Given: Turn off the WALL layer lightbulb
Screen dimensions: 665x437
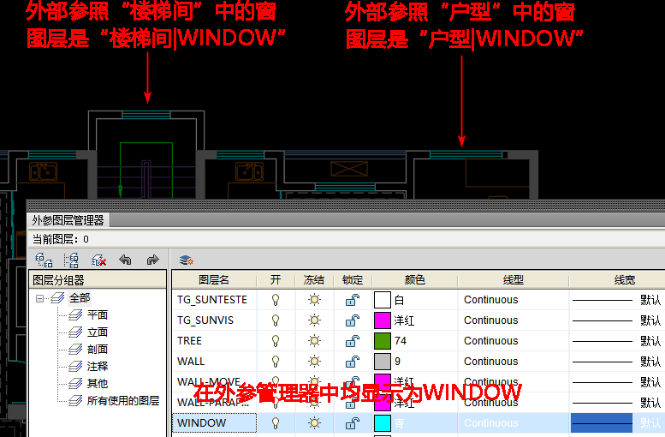Looking at the screenshot, I should (x=275, y=362).
